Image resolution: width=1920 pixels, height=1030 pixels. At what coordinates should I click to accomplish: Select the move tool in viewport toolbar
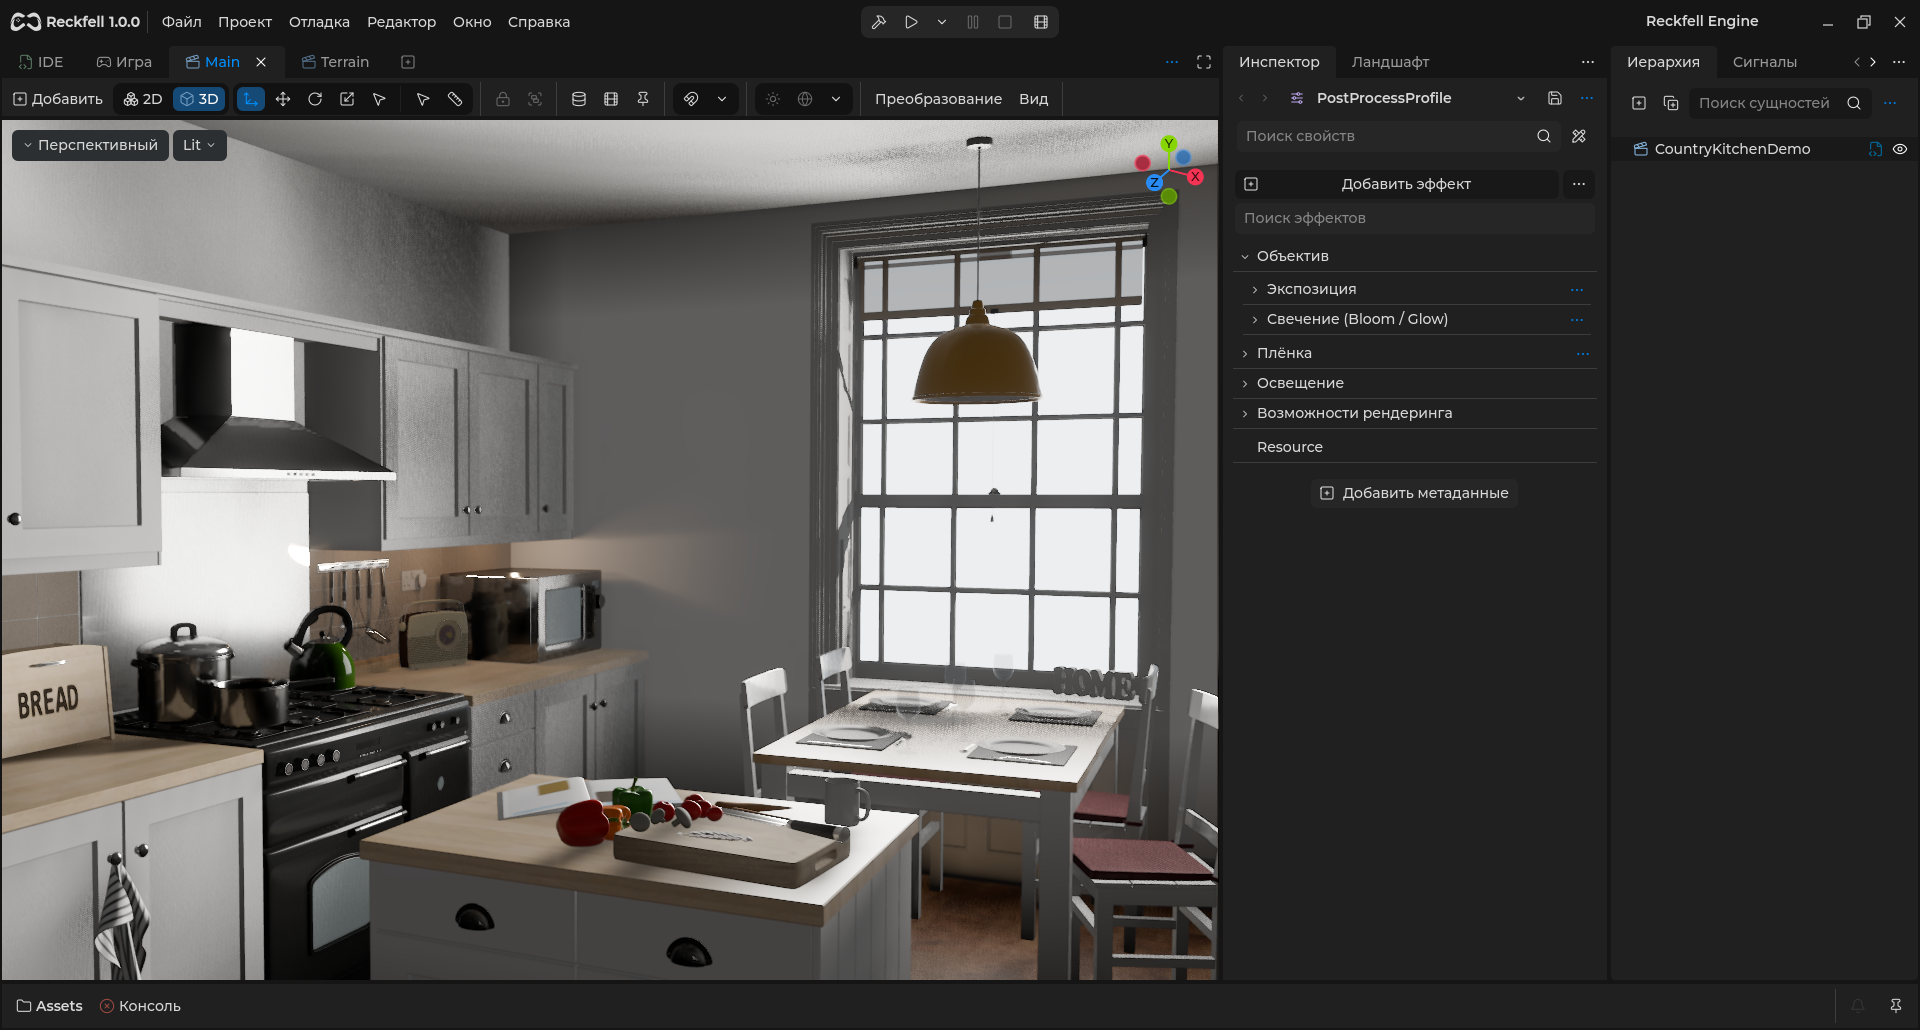(283, 99)
